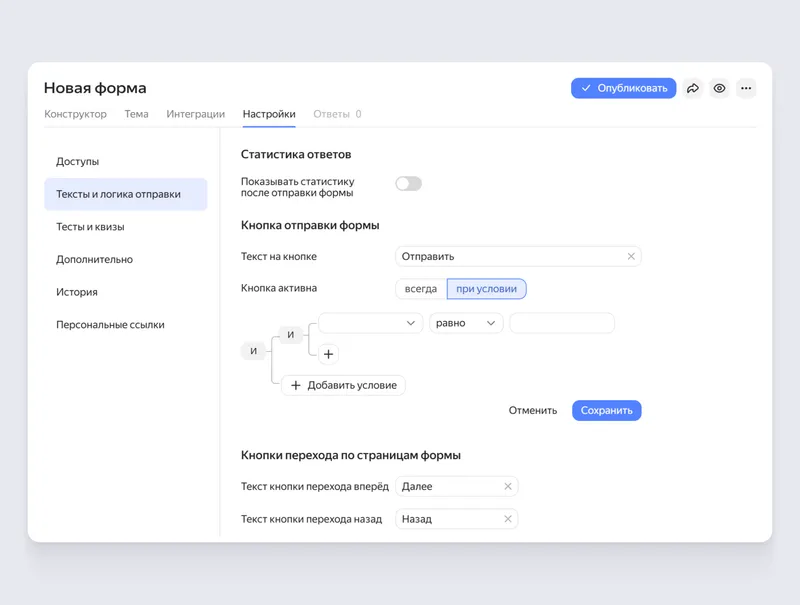The height and width of the screenshot is (605, 800).
Task: Toggle the inner И logic operator
Action: (290, 335)
